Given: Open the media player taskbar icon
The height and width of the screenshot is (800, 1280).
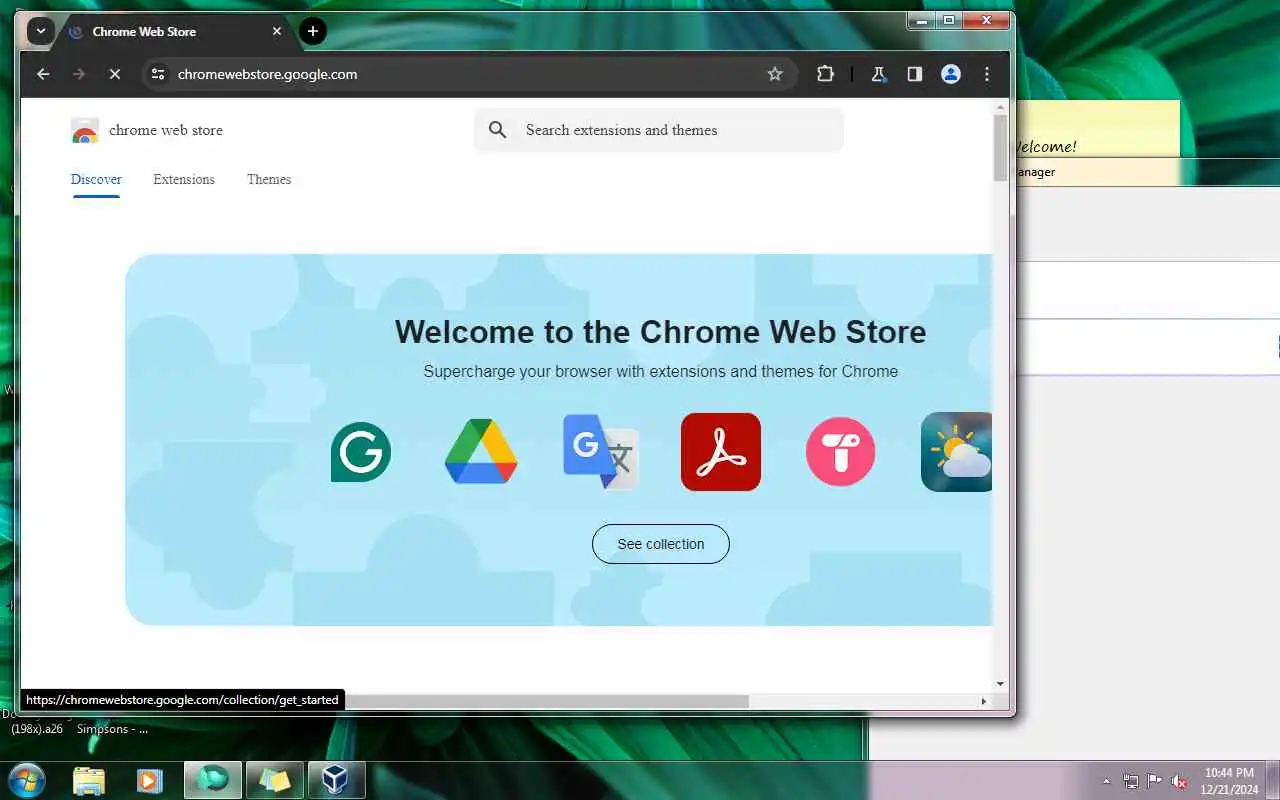Looking at the screenshot, I should (150, 780).
